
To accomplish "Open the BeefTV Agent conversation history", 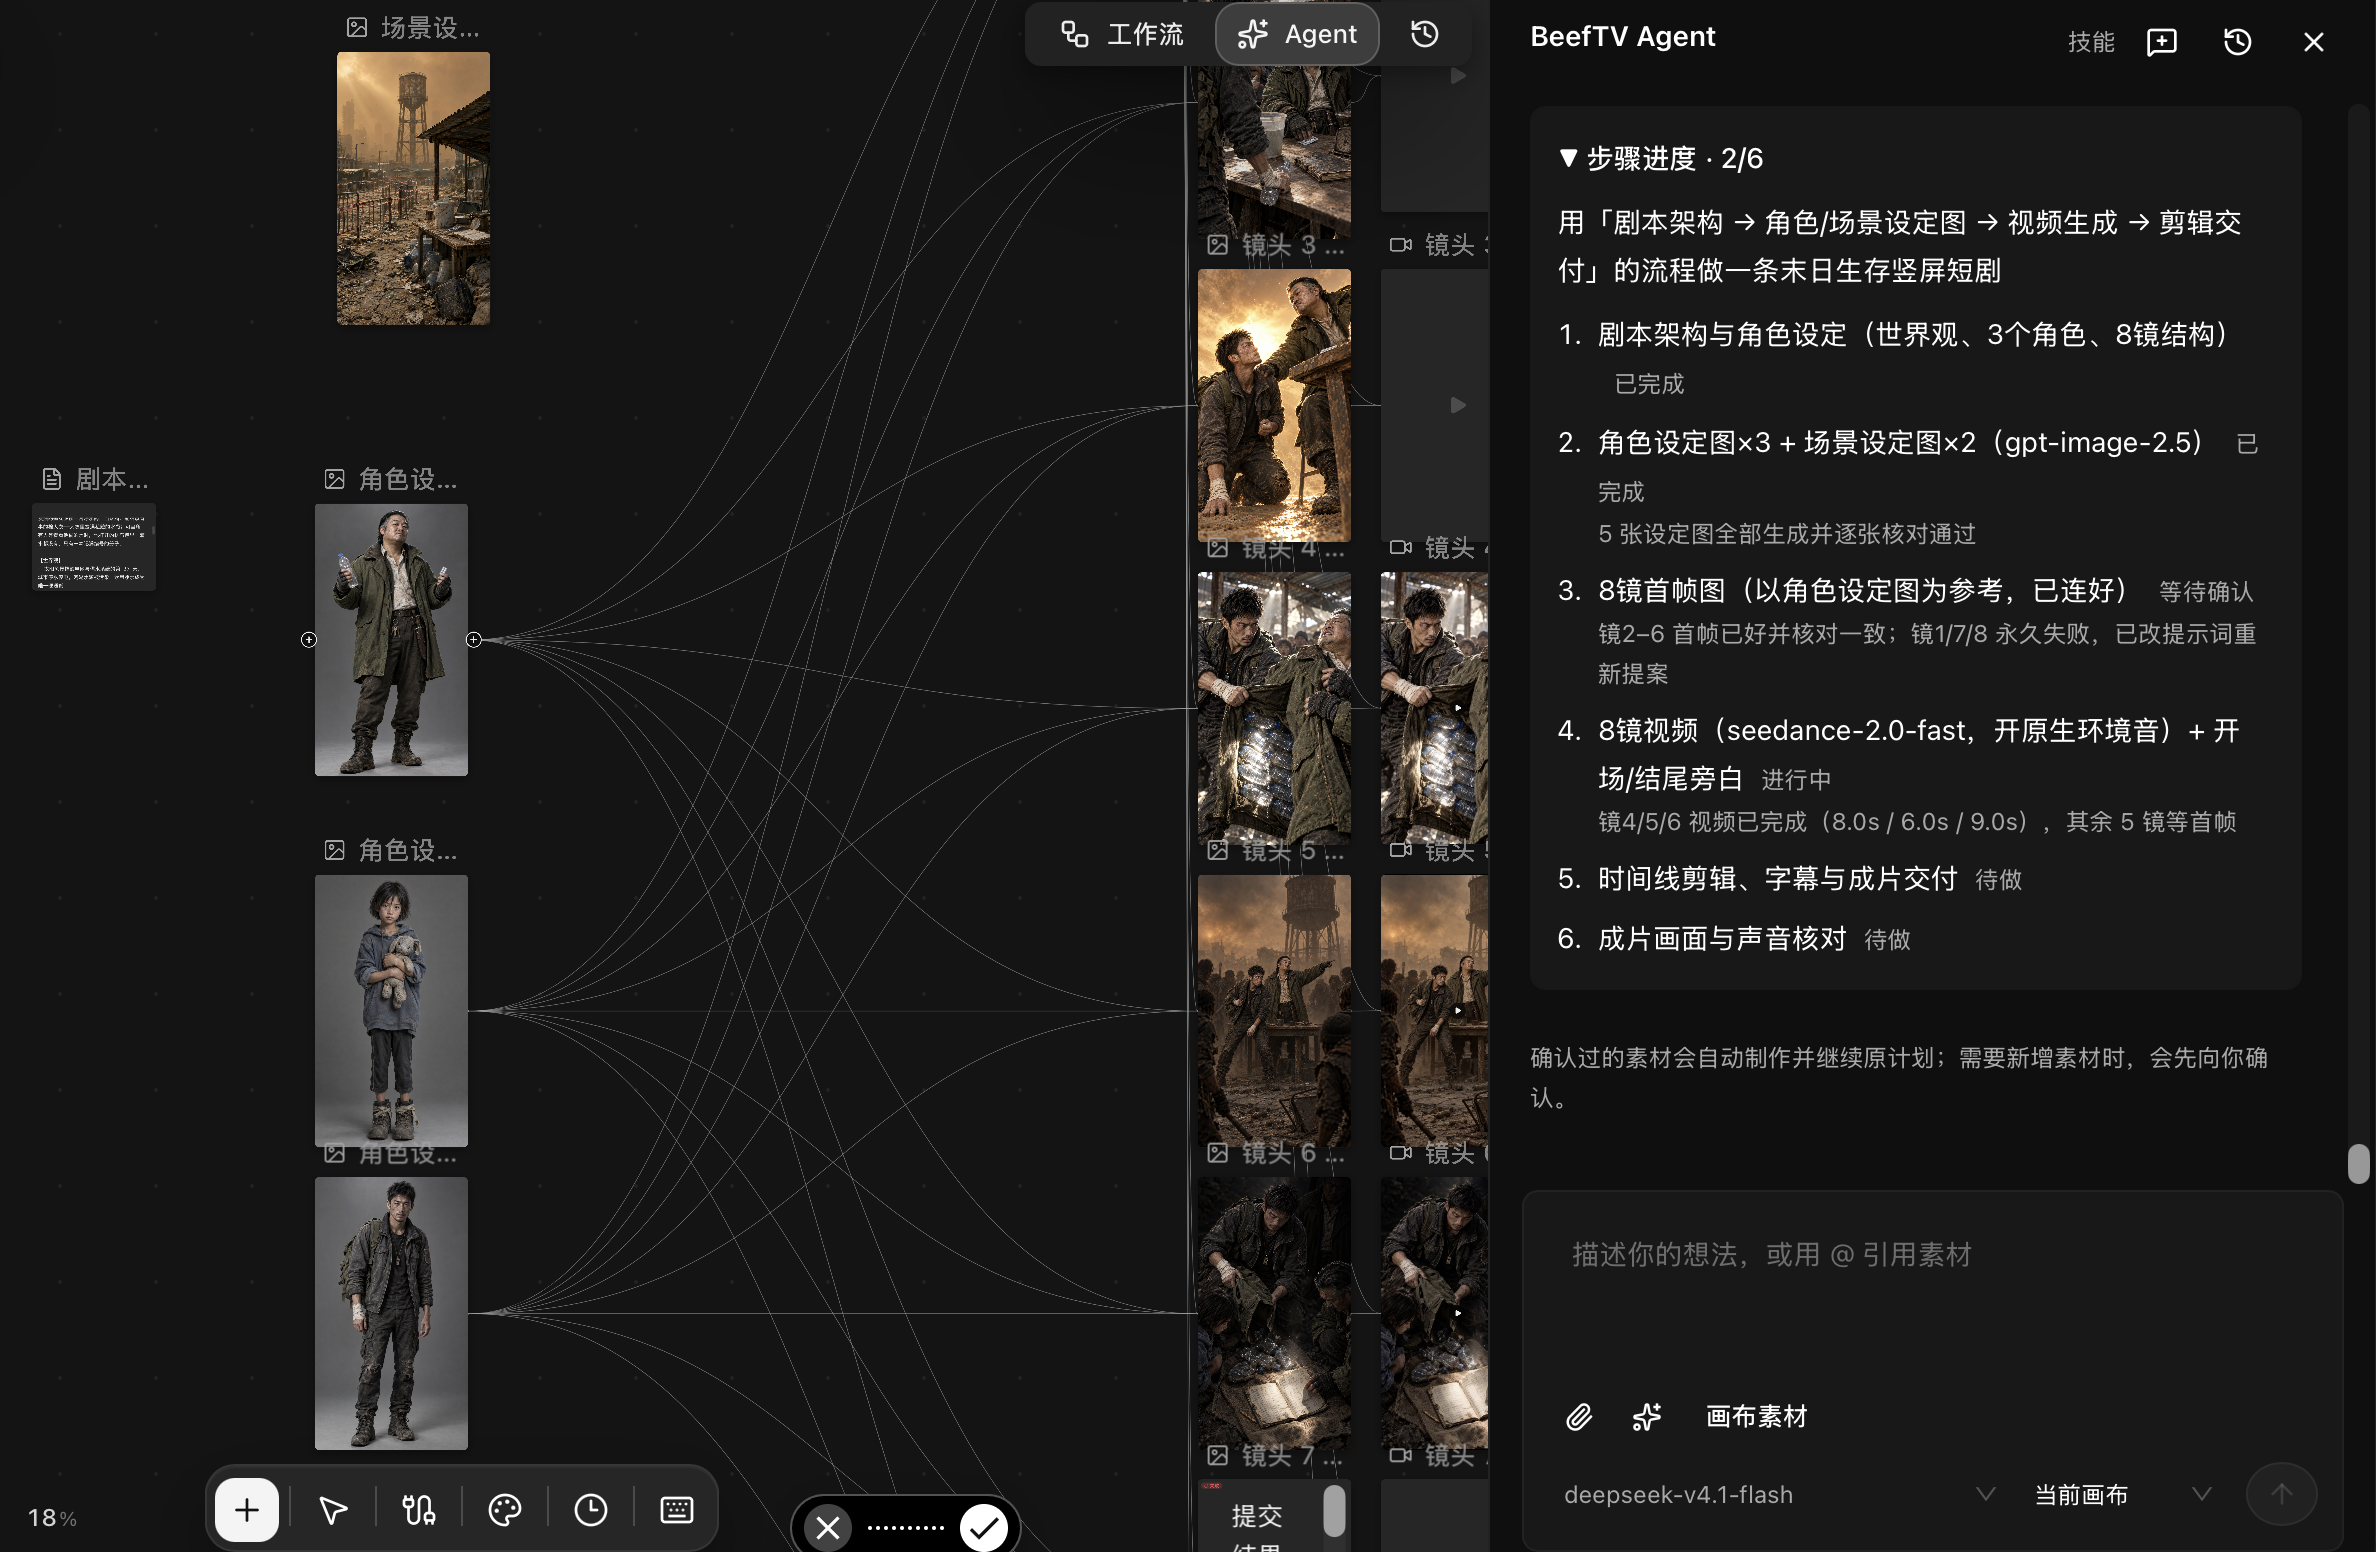I will (x=2238, y=41).
